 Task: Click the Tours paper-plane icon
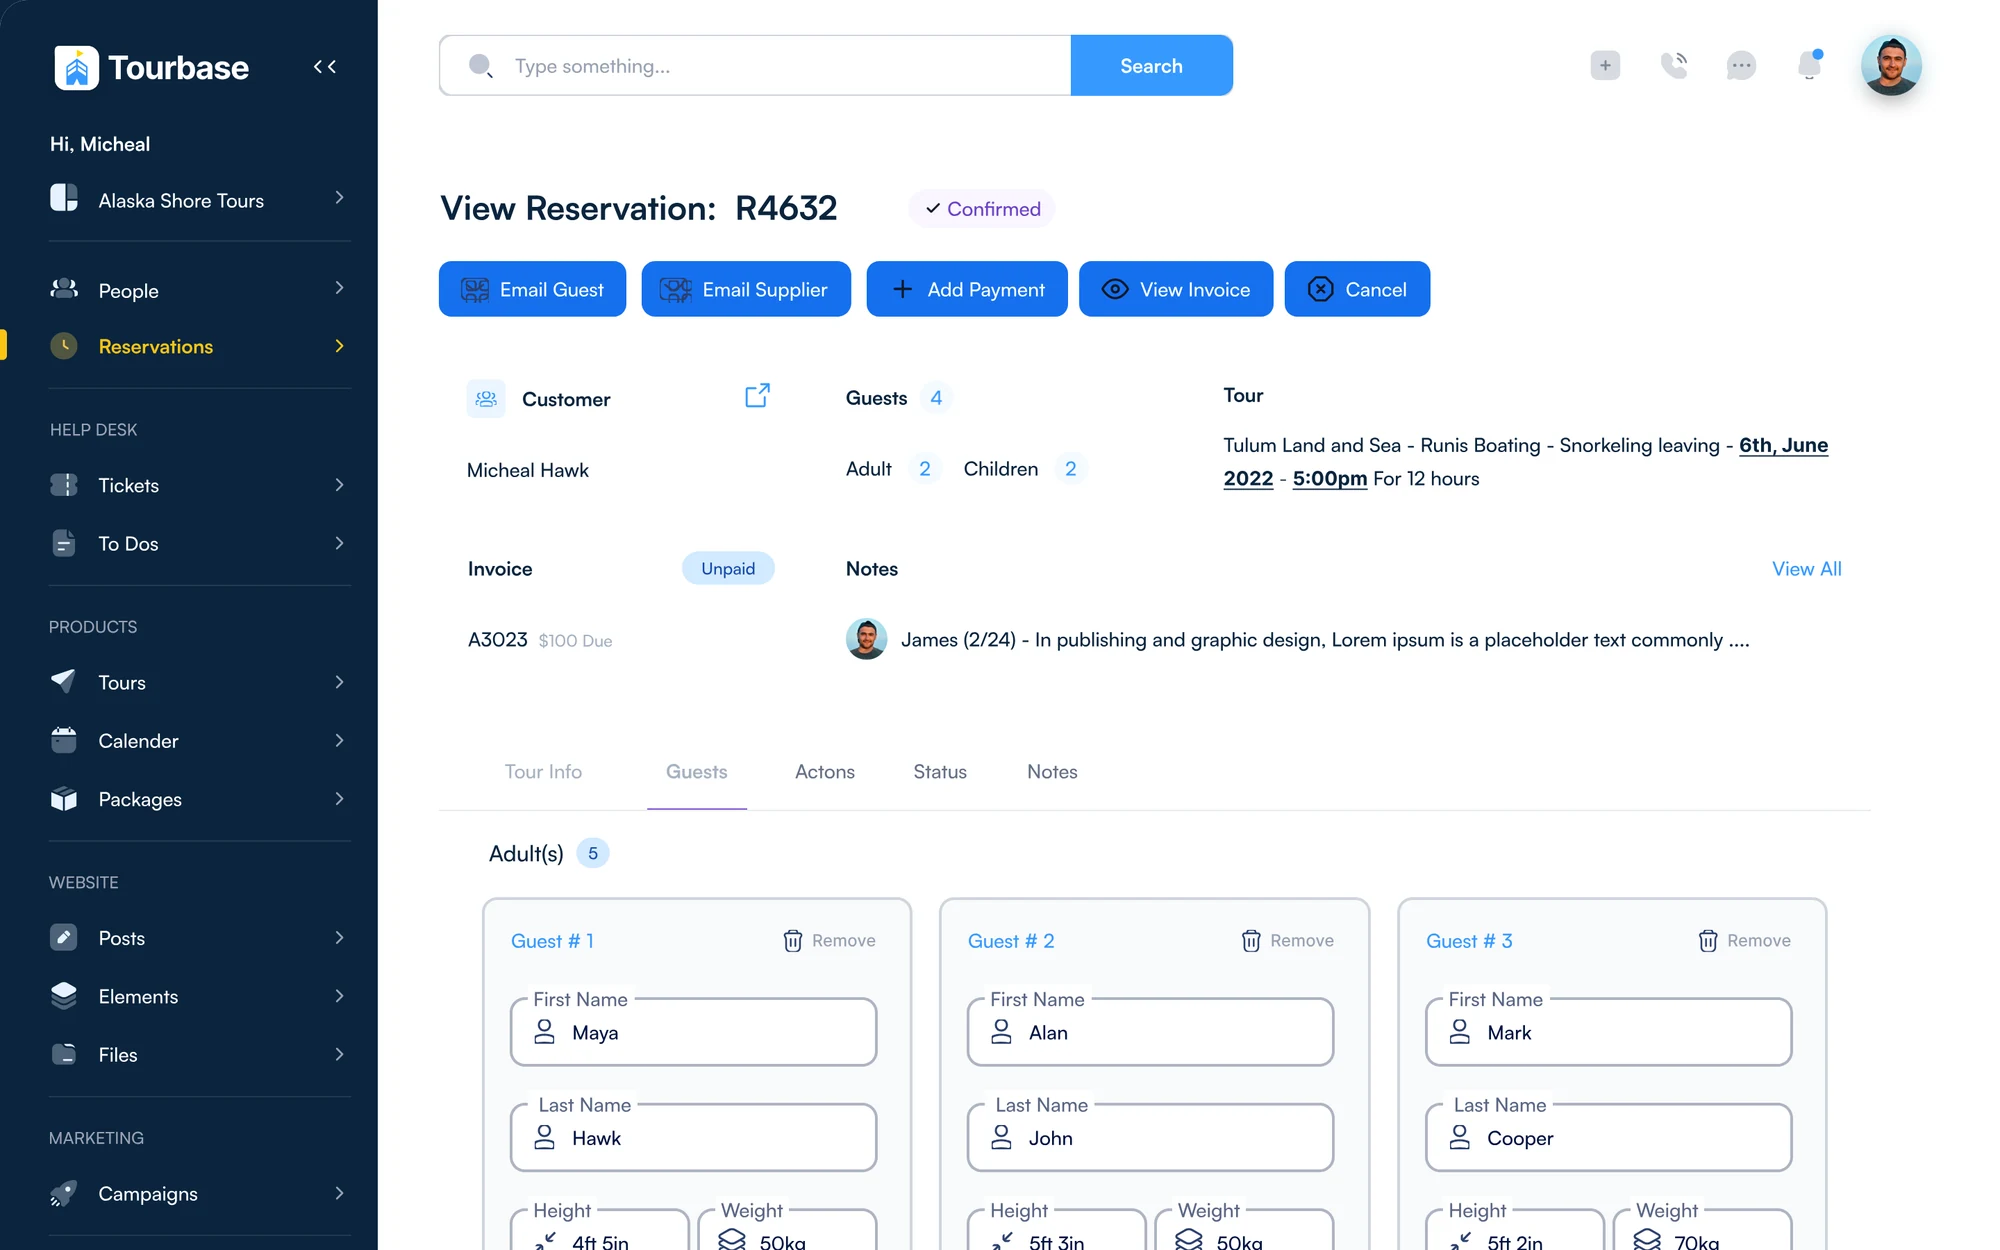click(64, 681)
